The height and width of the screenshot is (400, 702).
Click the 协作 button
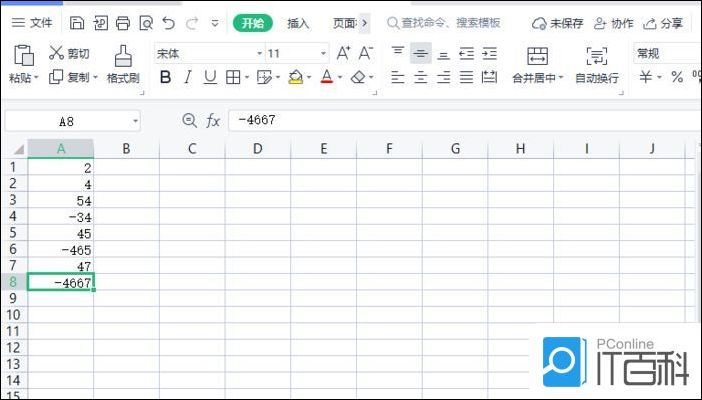click(x=613, y=23)
